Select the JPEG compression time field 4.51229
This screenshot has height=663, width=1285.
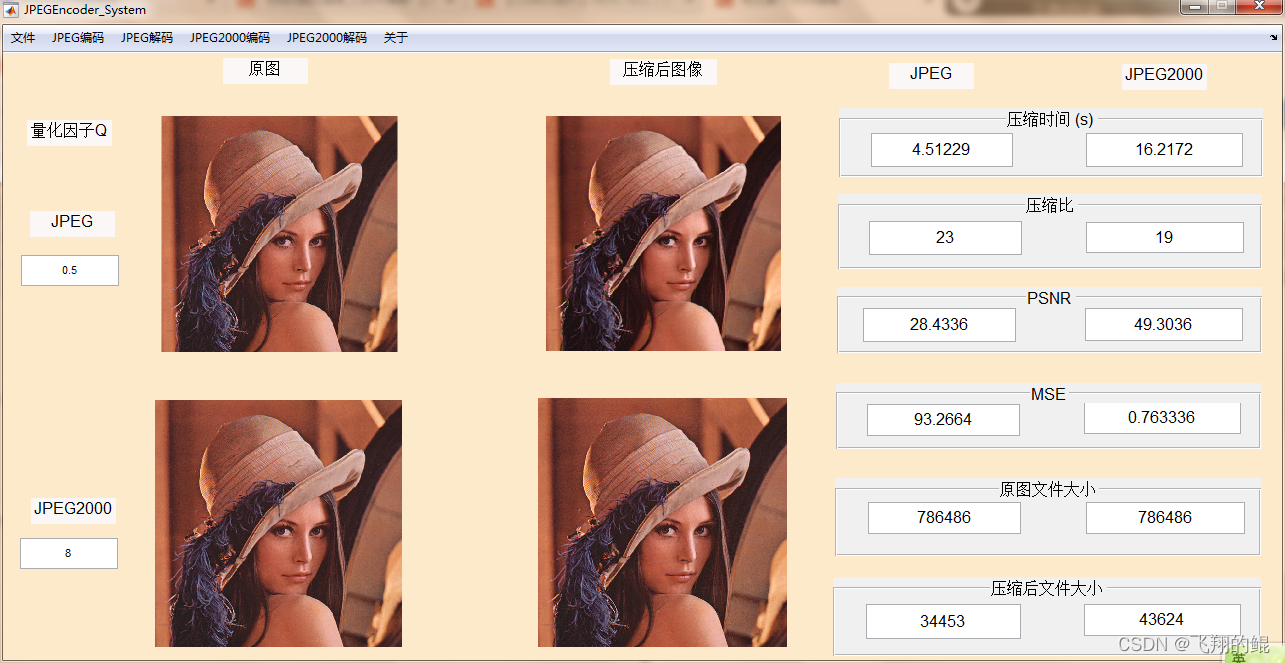tap(942, 150)
